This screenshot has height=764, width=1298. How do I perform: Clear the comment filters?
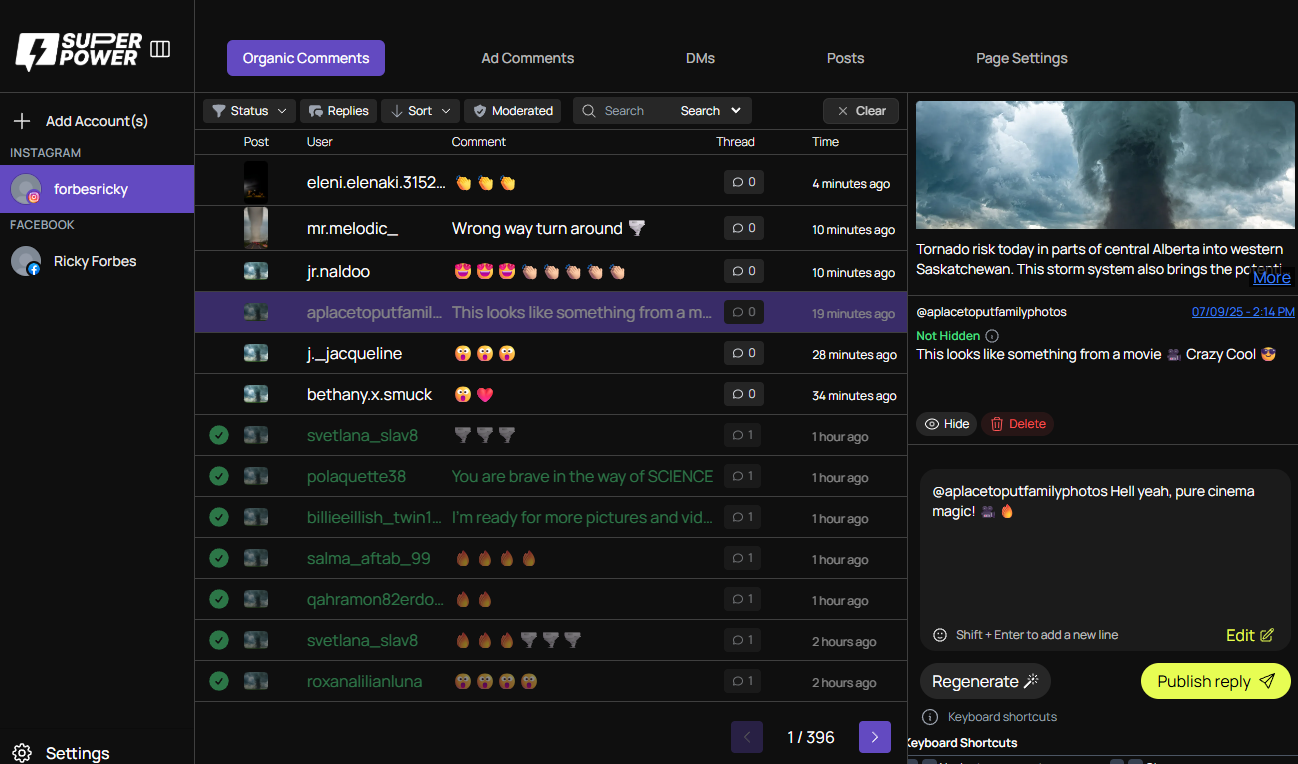861,111
